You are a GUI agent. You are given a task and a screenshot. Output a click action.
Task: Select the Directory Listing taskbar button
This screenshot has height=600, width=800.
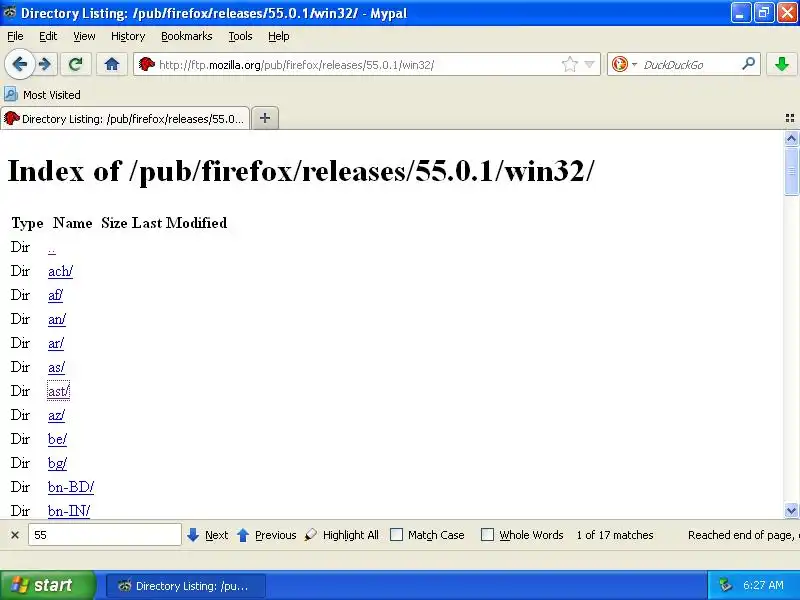click(186, 586)
